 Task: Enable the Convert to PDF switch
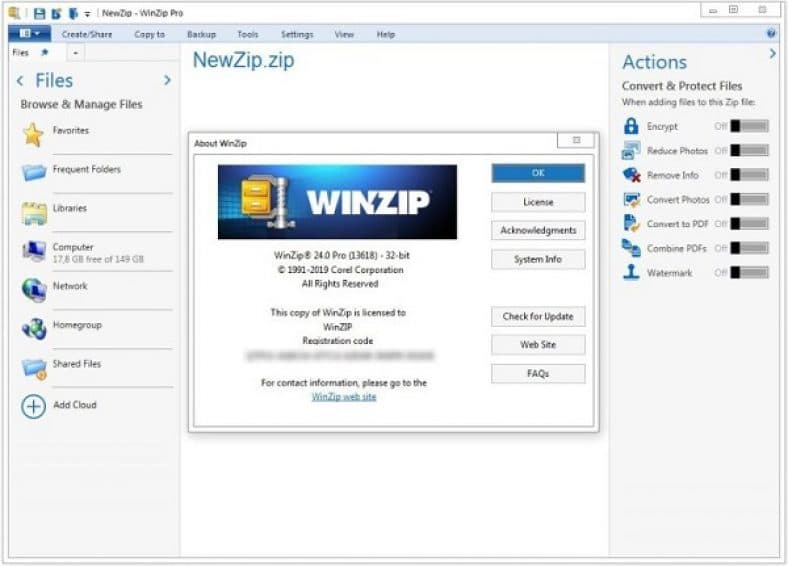point(749,223)
